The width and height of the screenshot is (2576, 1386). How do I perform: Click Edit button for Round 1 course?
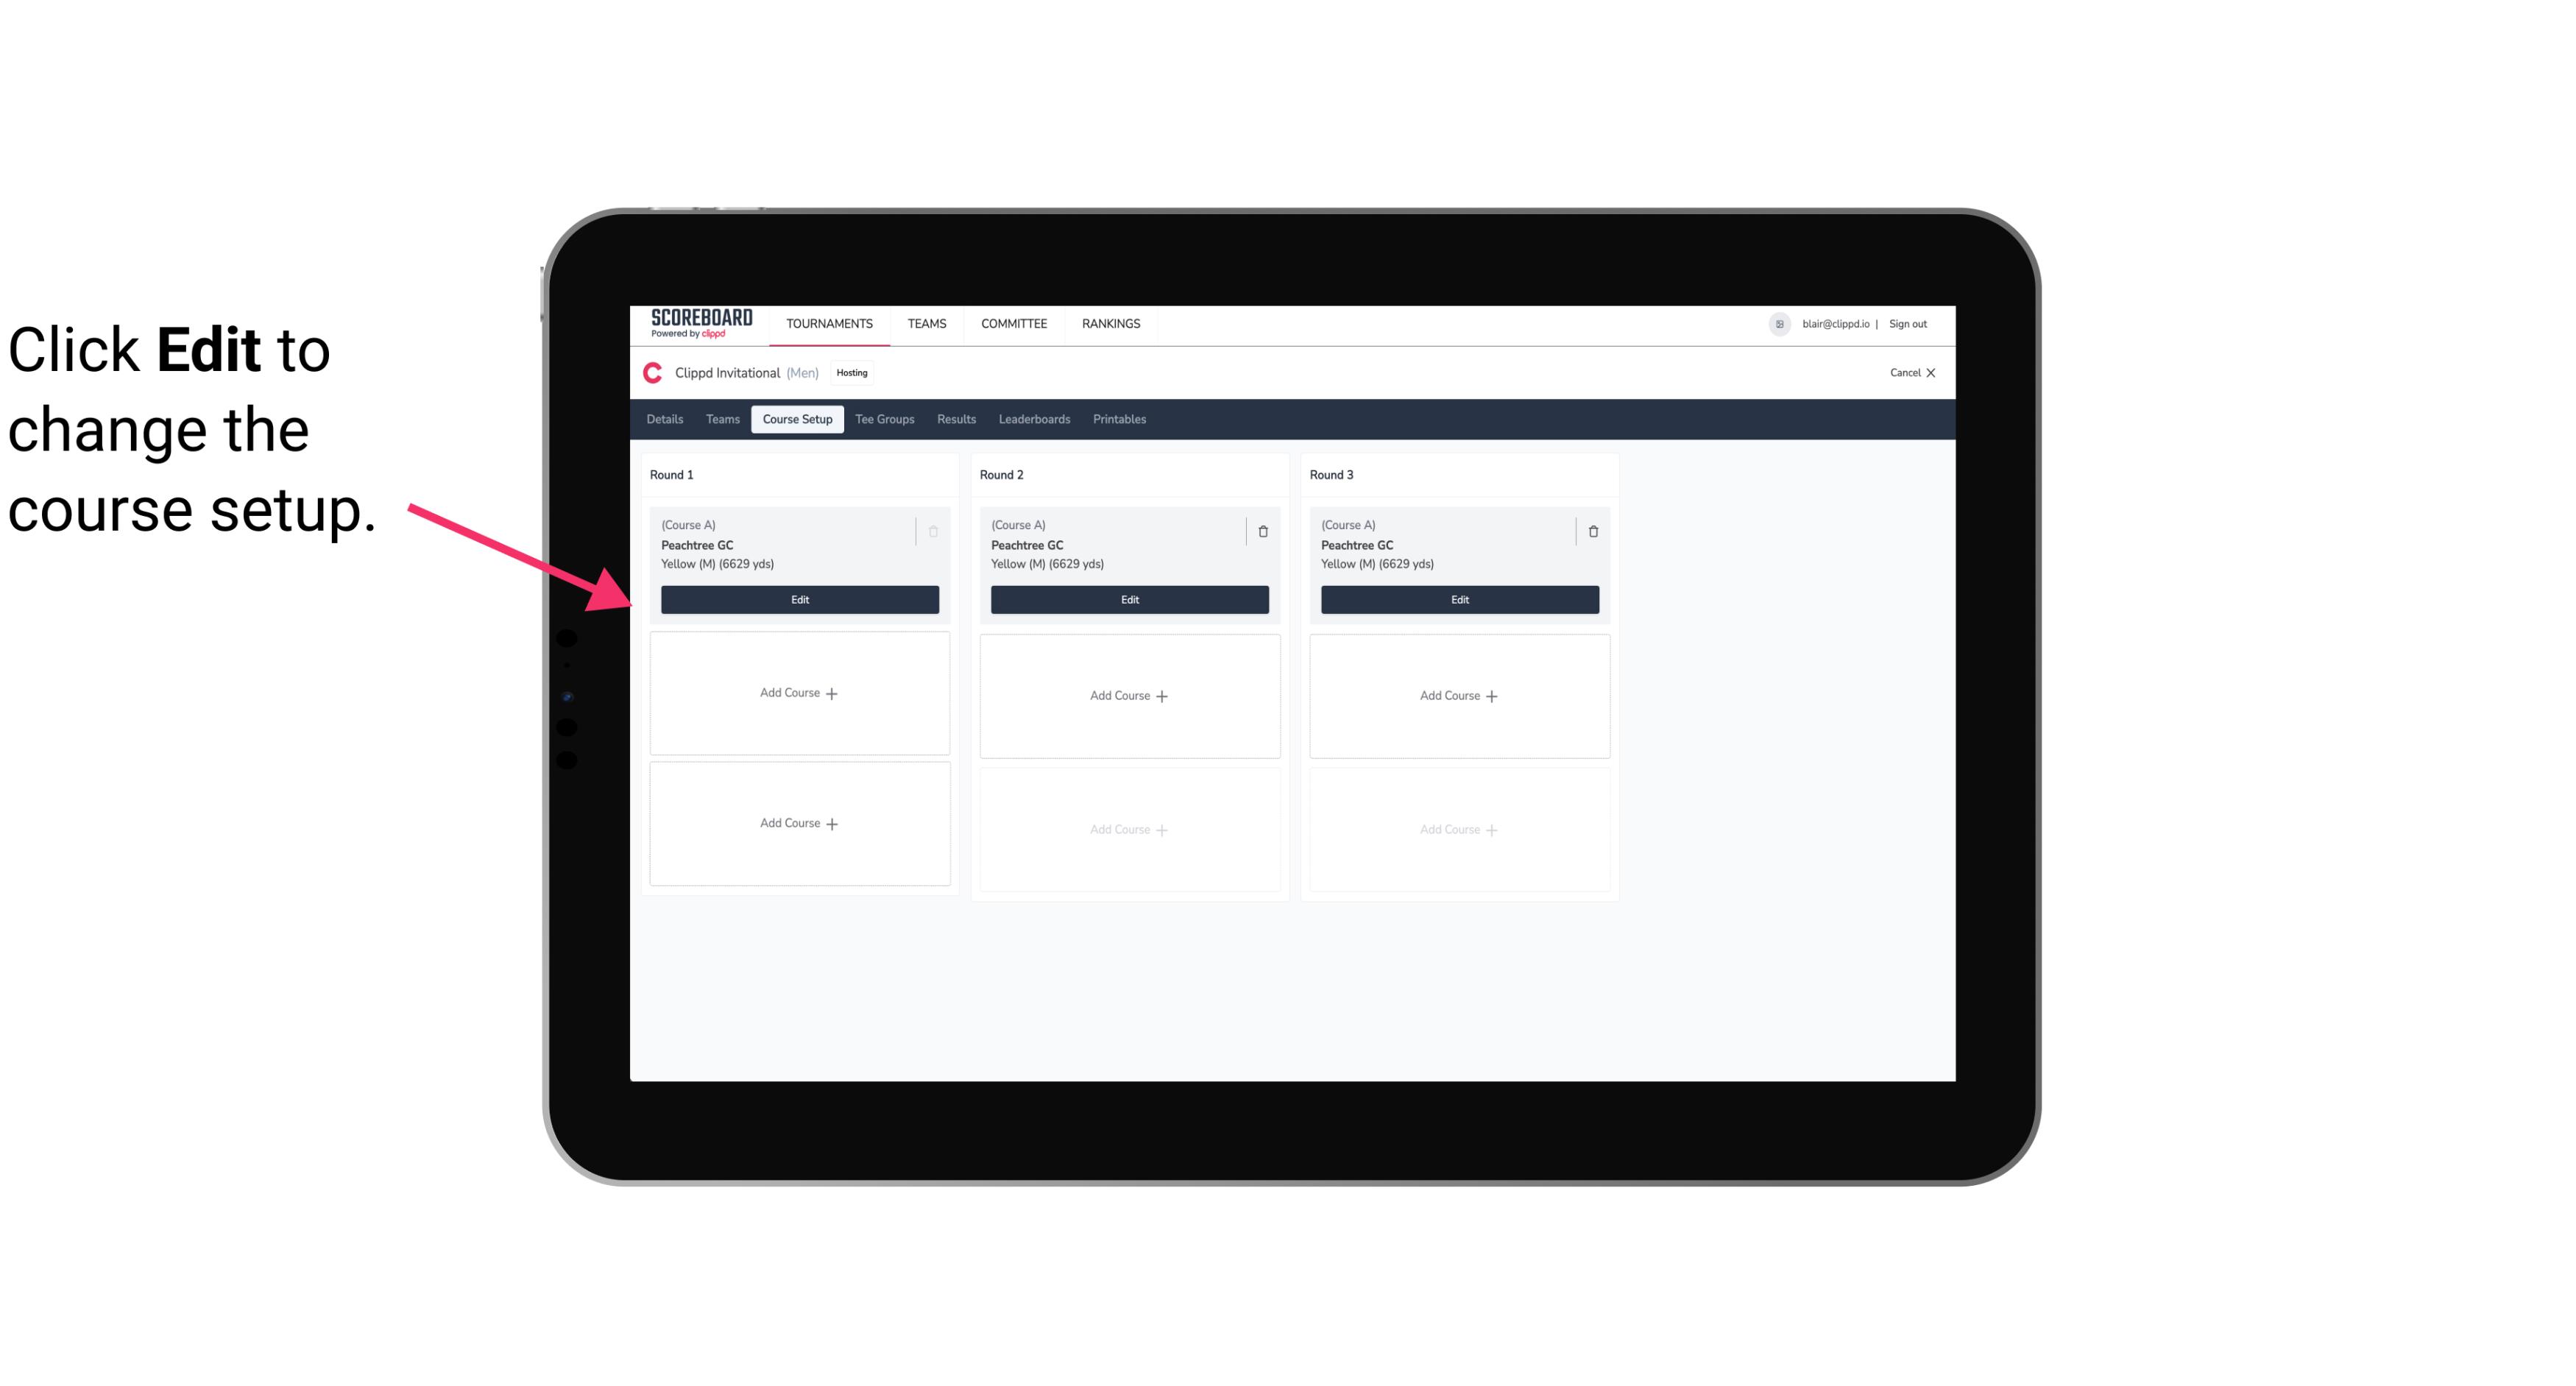click(799, 598)
